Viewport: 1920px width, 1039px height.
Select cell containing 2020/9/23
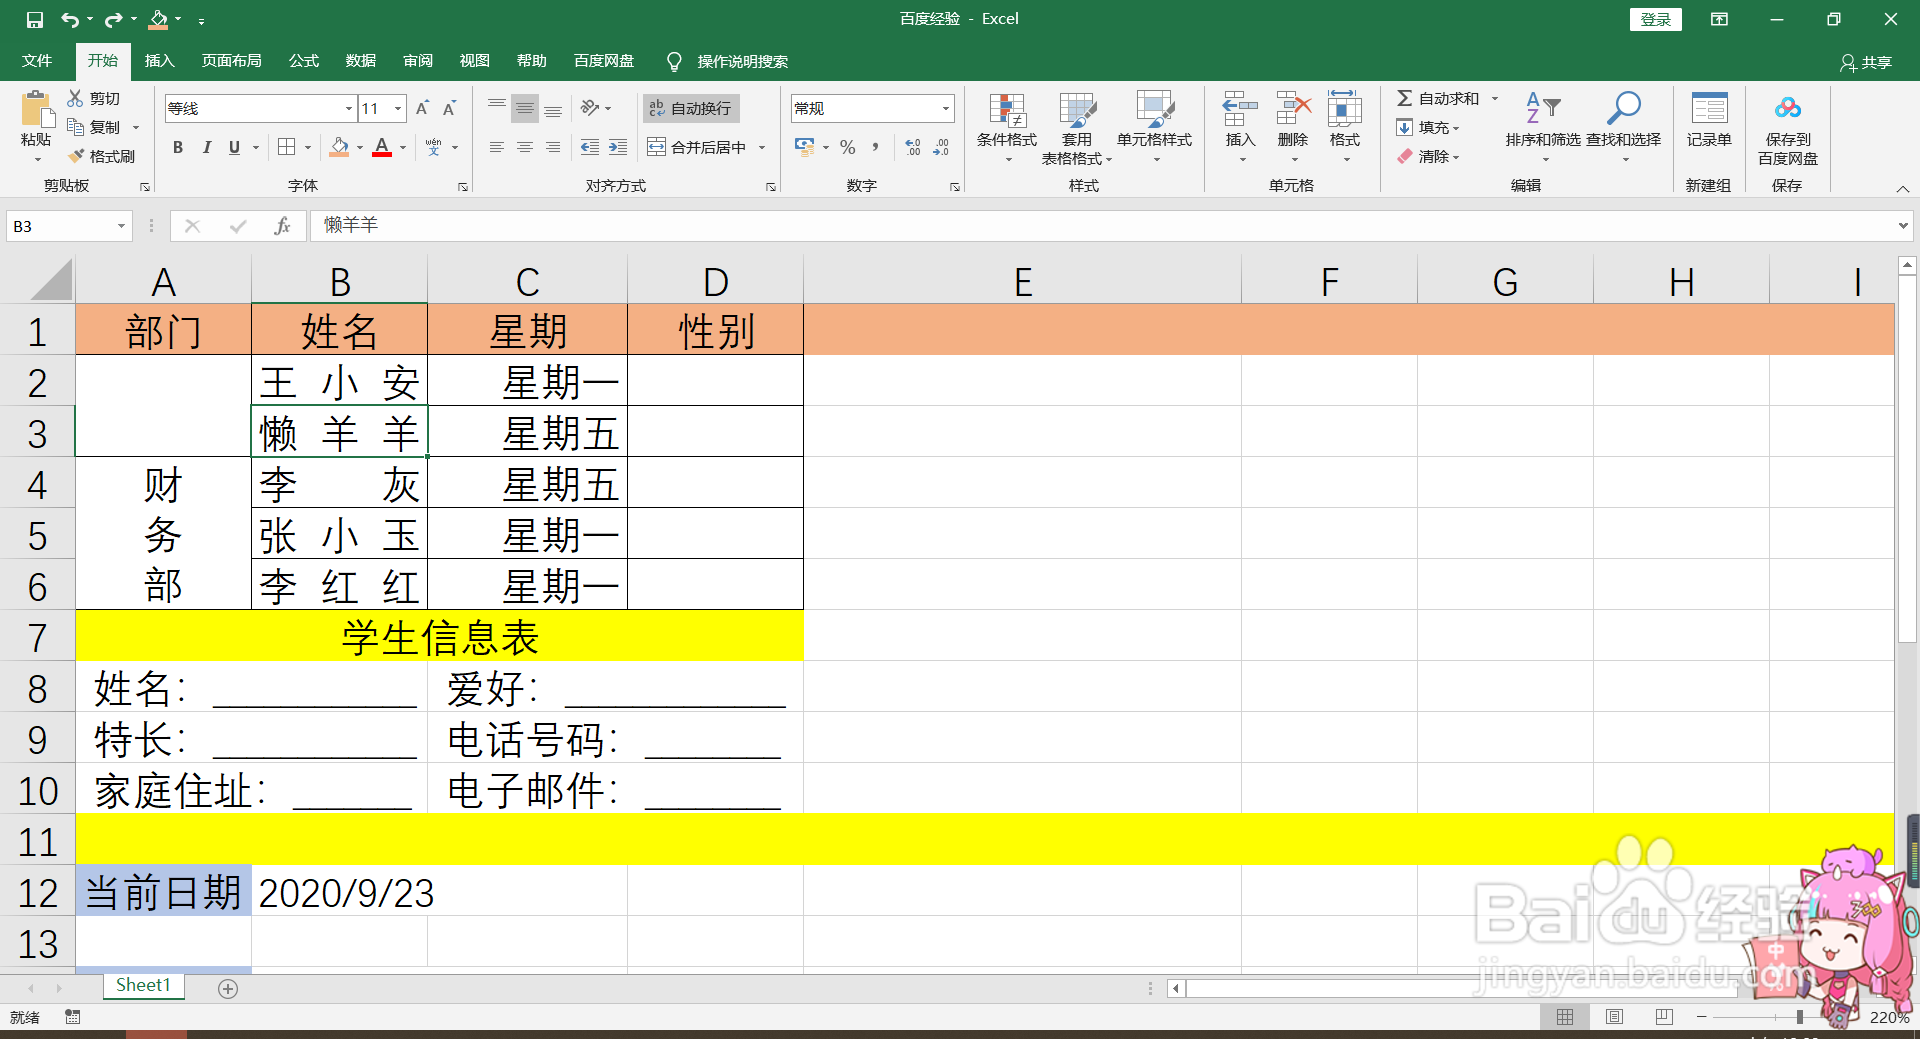pyautogui.click(x=339, y=893)
